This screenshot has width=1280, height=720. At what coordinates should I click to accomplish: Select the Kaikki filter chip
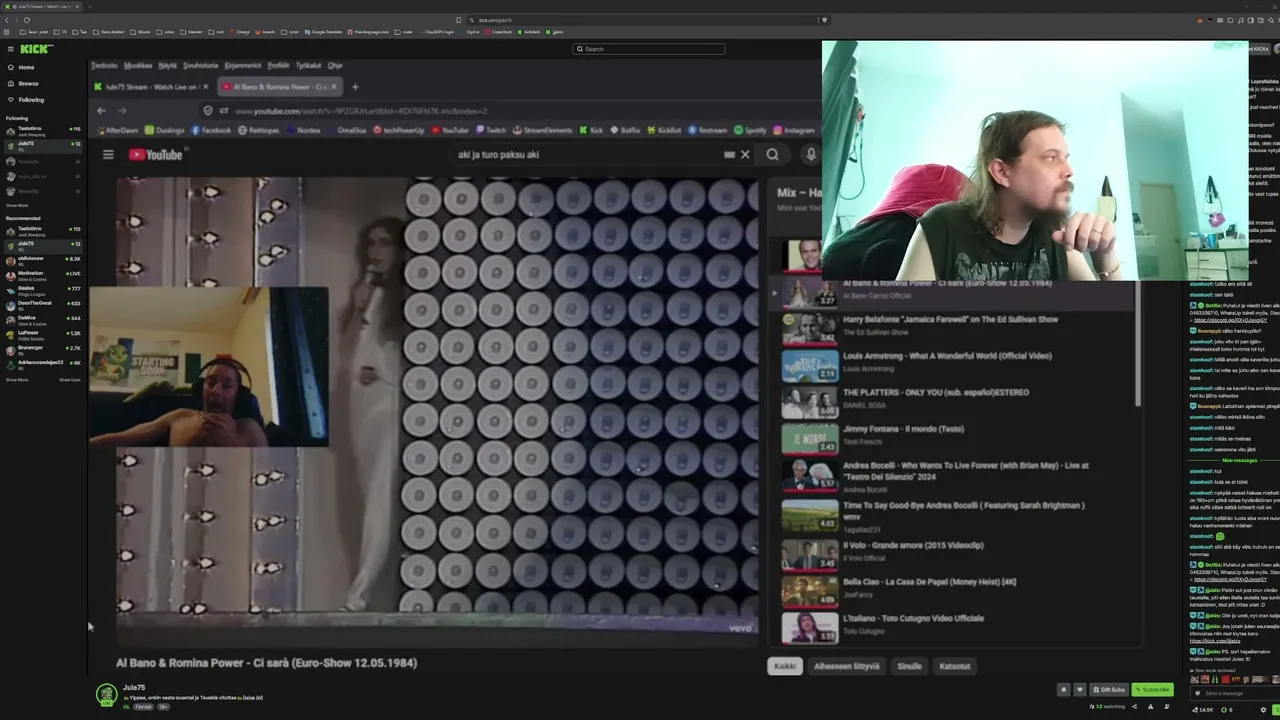click(x=785, y=666)
